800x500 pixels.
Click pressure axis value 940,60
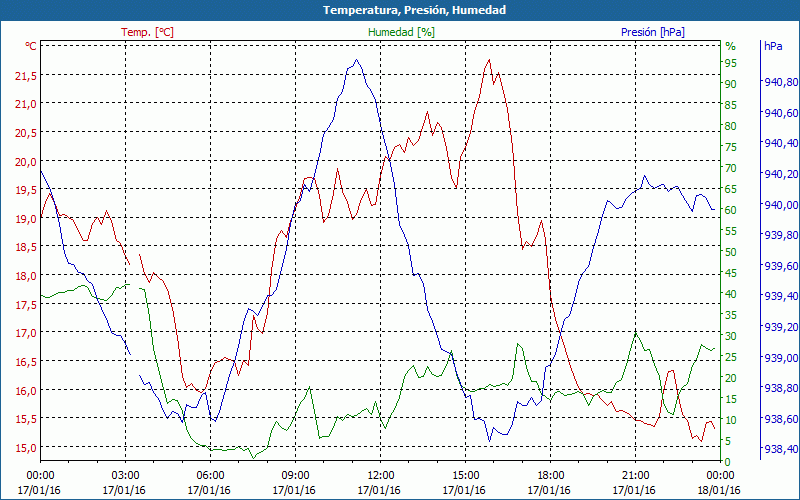(x=782, y=113)
